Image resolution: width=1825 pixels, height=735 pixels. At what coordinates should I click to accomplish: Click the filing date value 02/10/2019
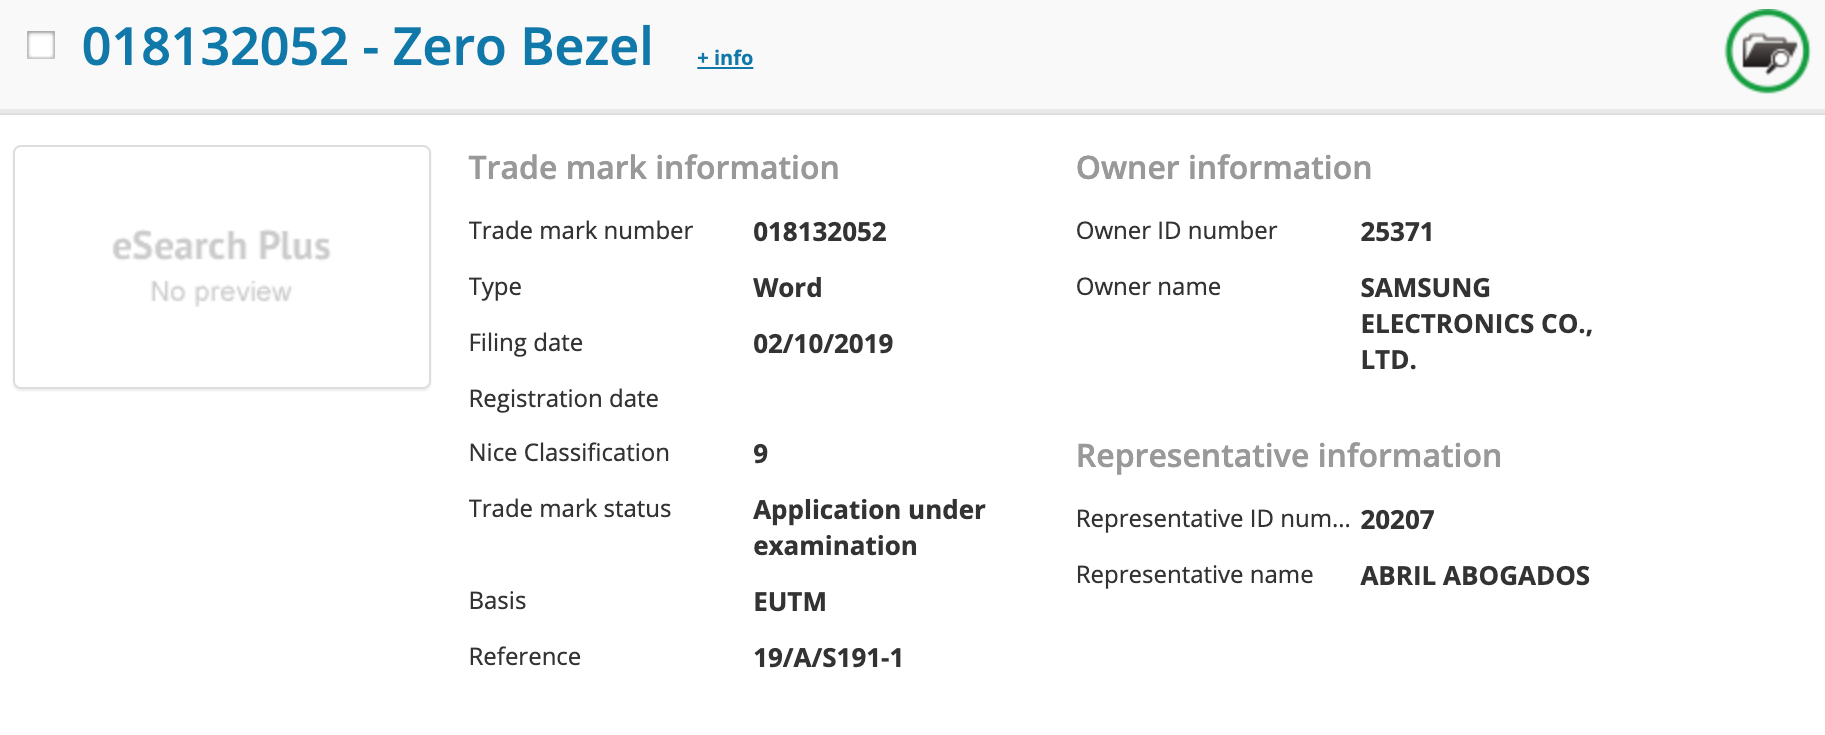822,344
